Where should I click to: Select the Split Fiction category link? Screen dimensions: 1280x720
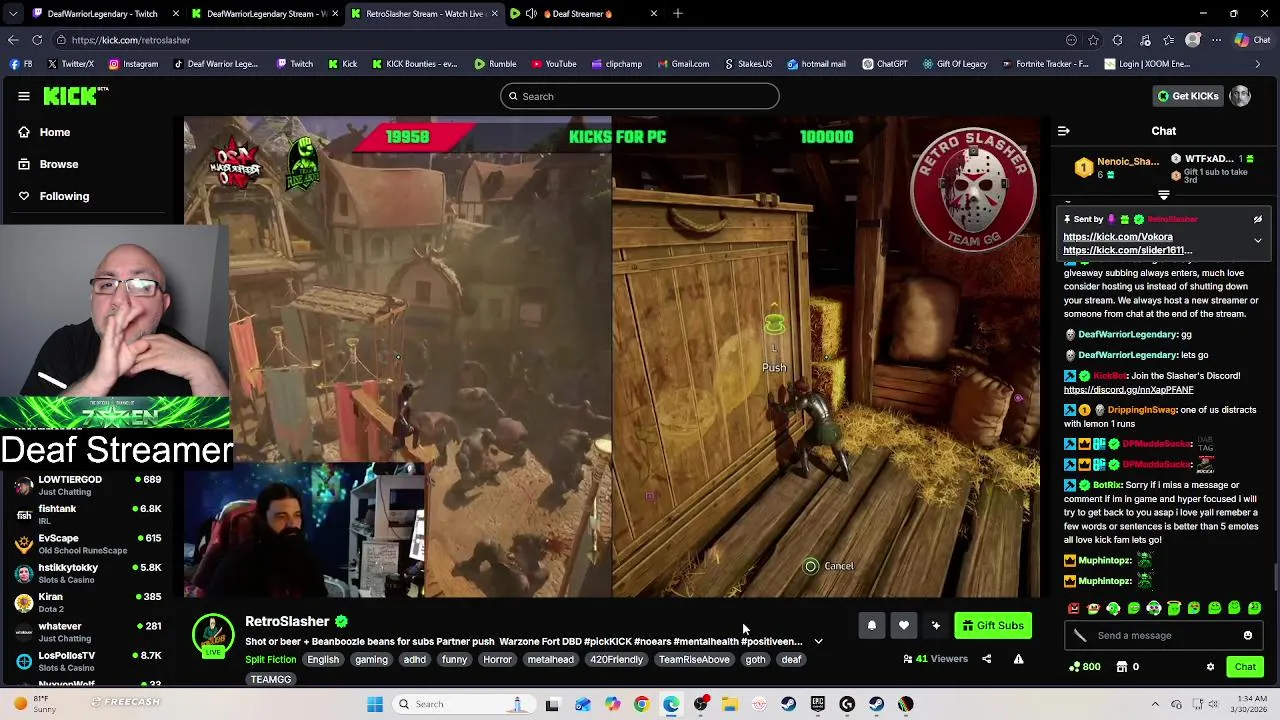pyautogui.click(x=270, y=660)
